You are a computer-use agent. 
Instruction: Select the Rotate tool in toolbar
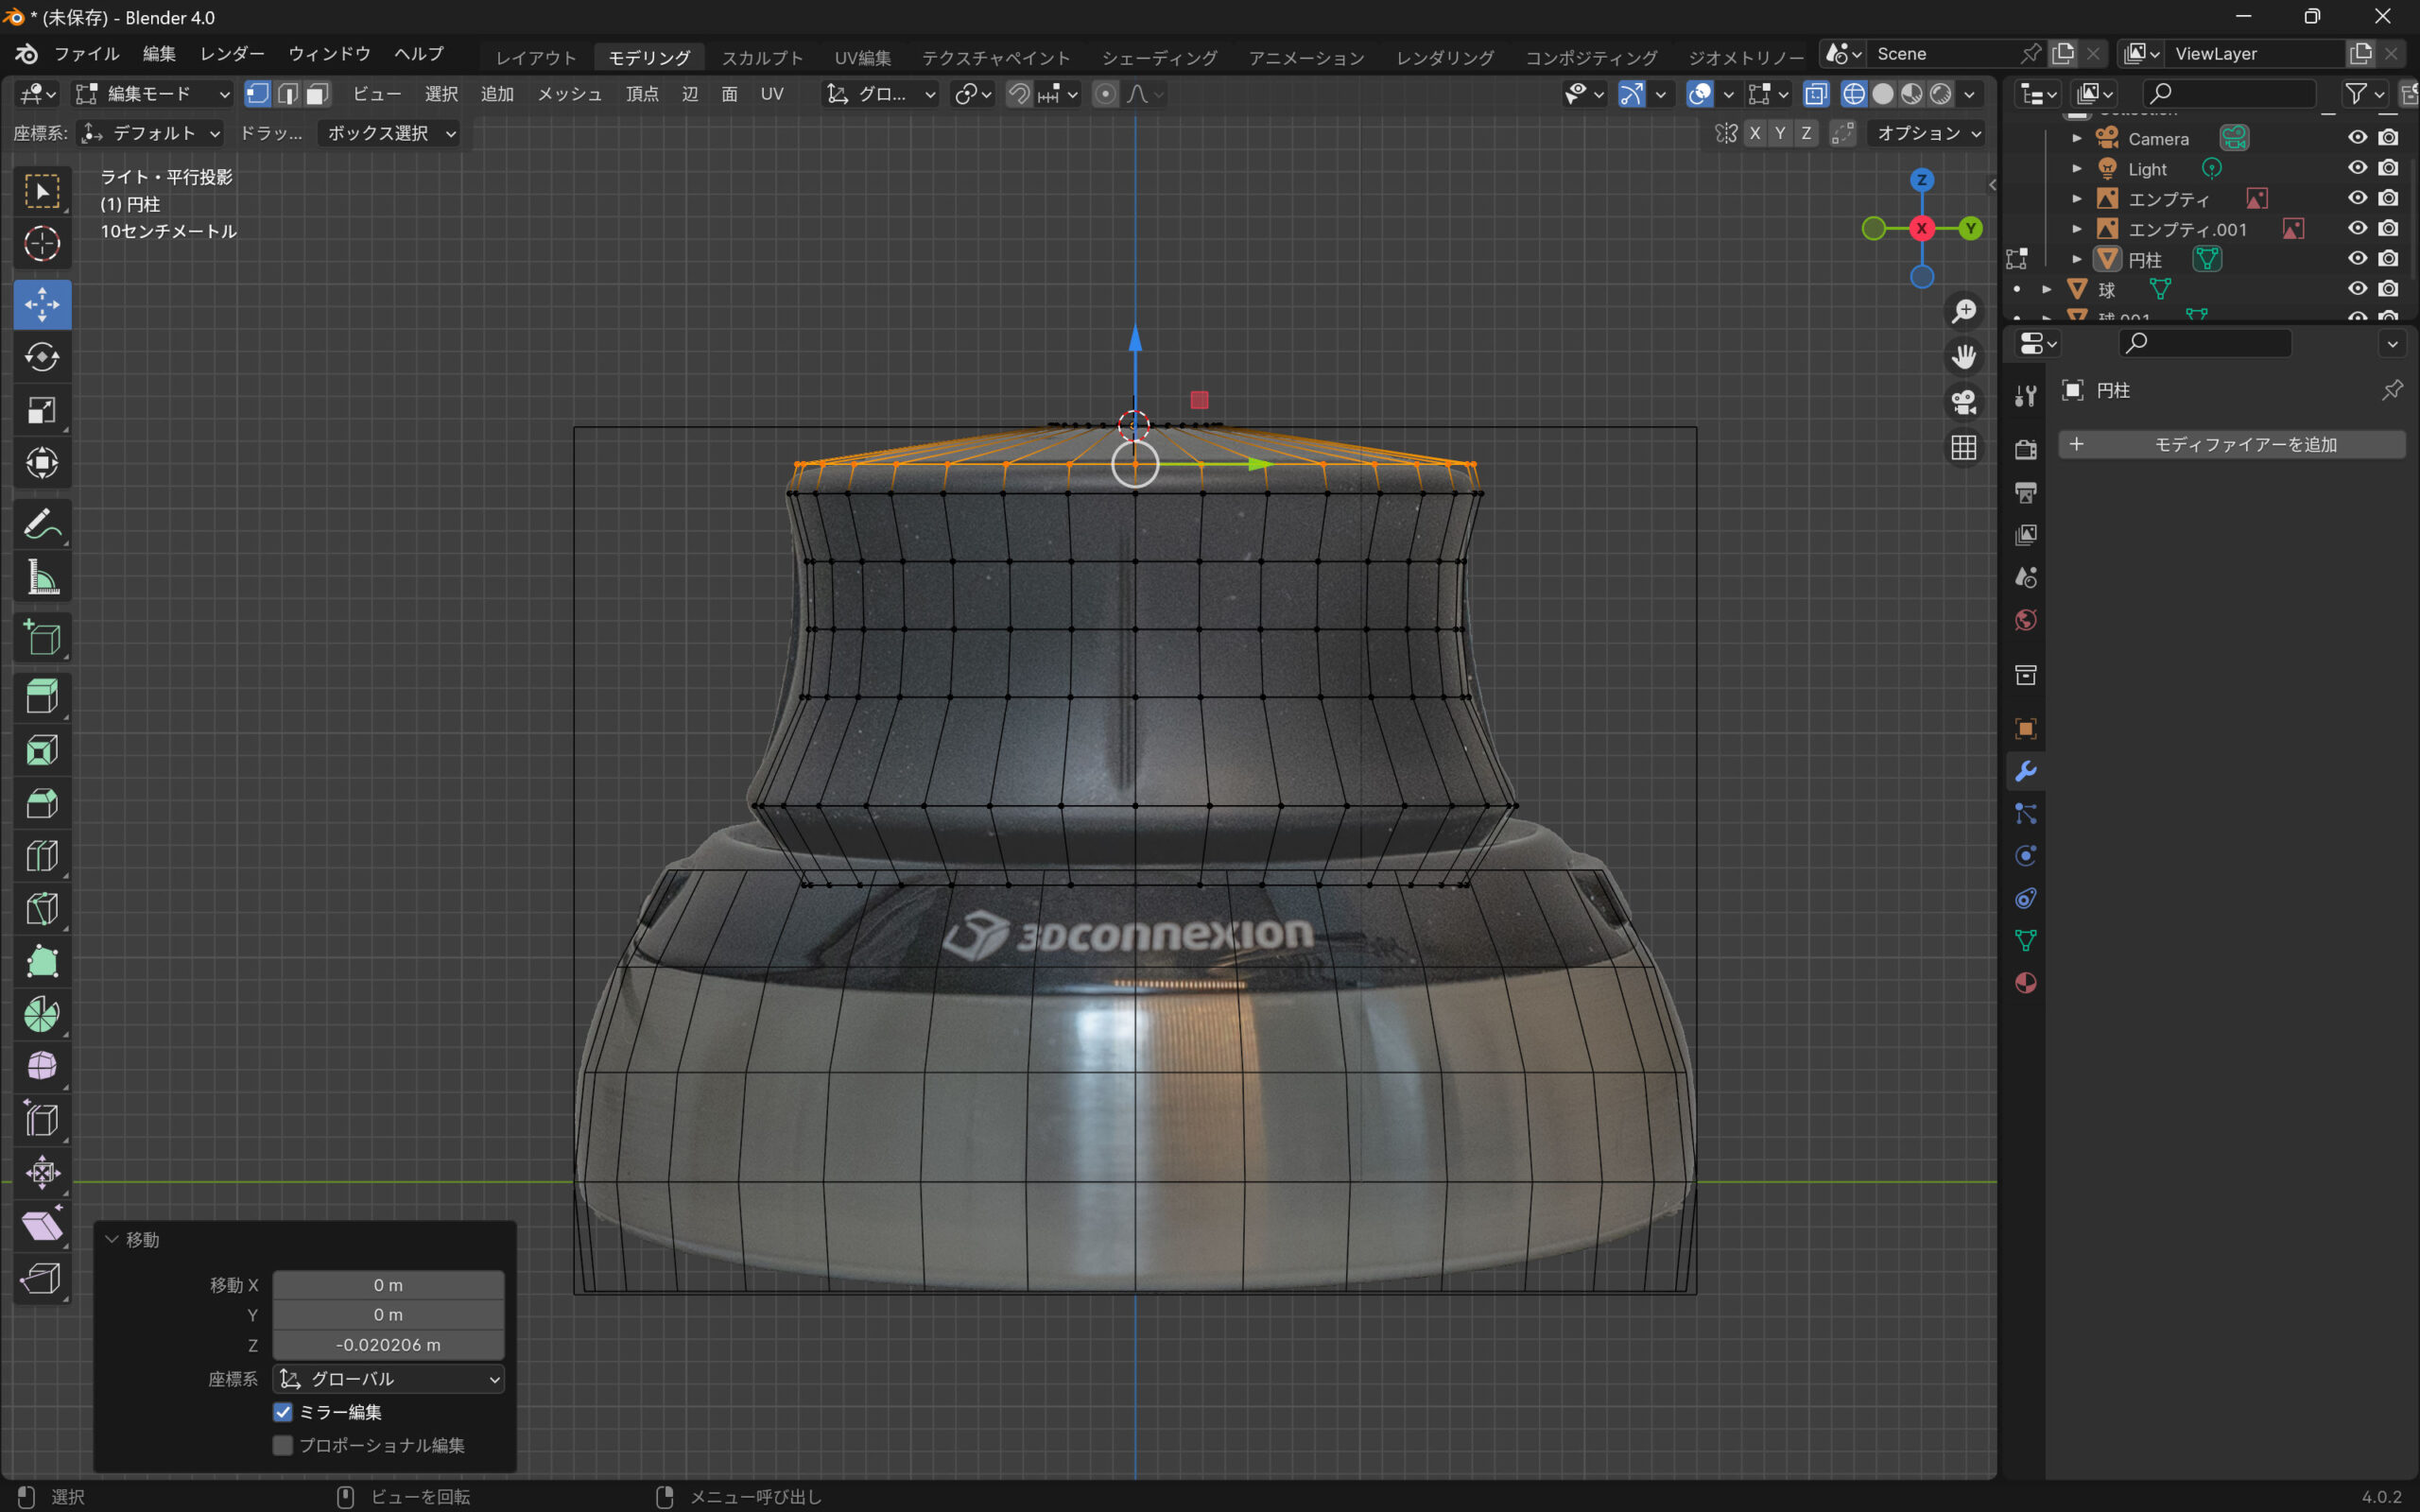(x=42, y=357)
